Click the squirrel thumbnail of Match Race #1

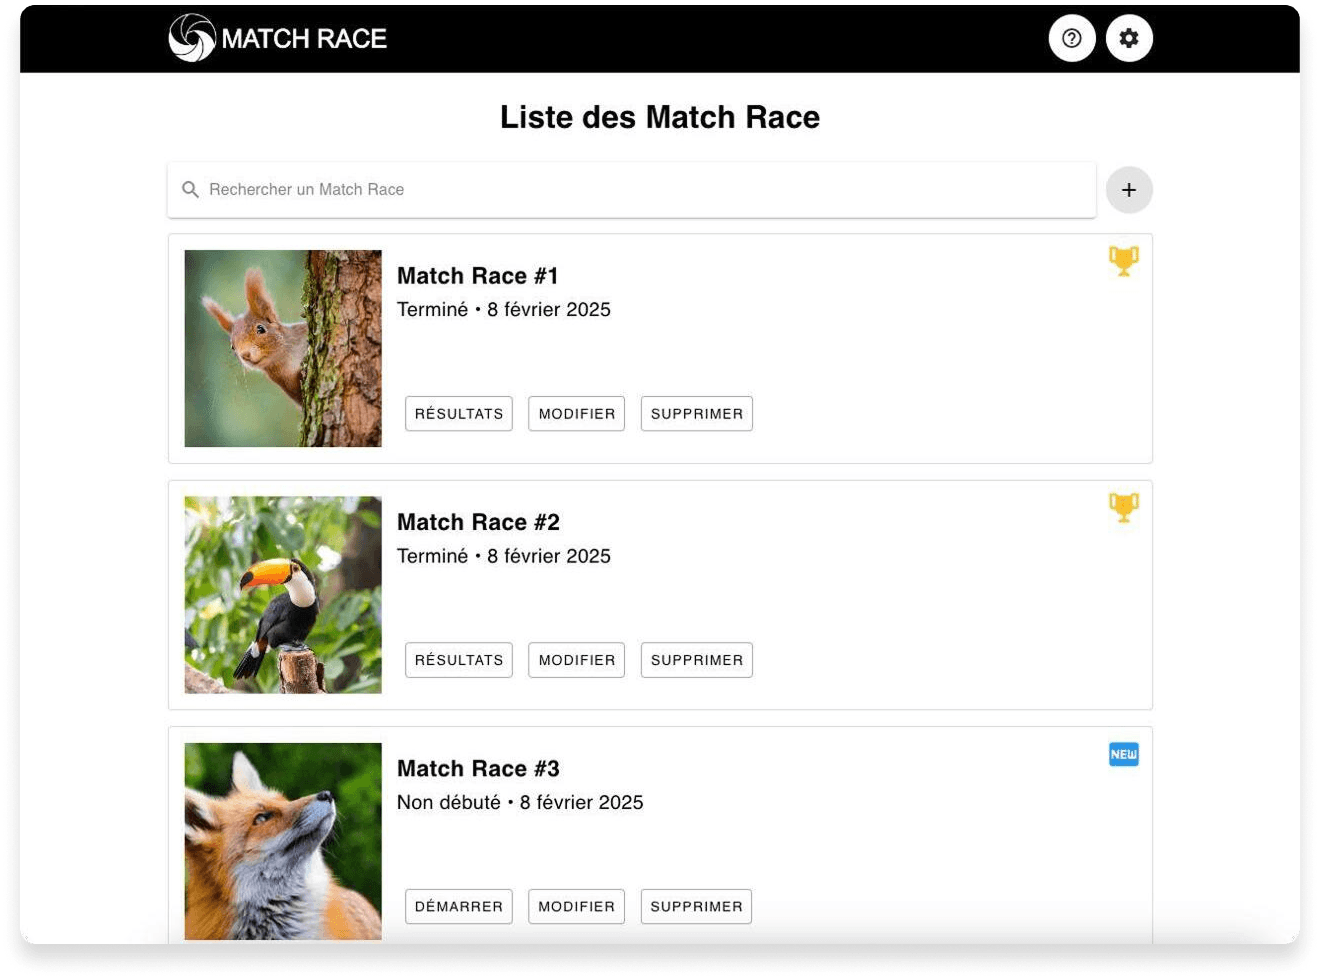pos(282,347)
